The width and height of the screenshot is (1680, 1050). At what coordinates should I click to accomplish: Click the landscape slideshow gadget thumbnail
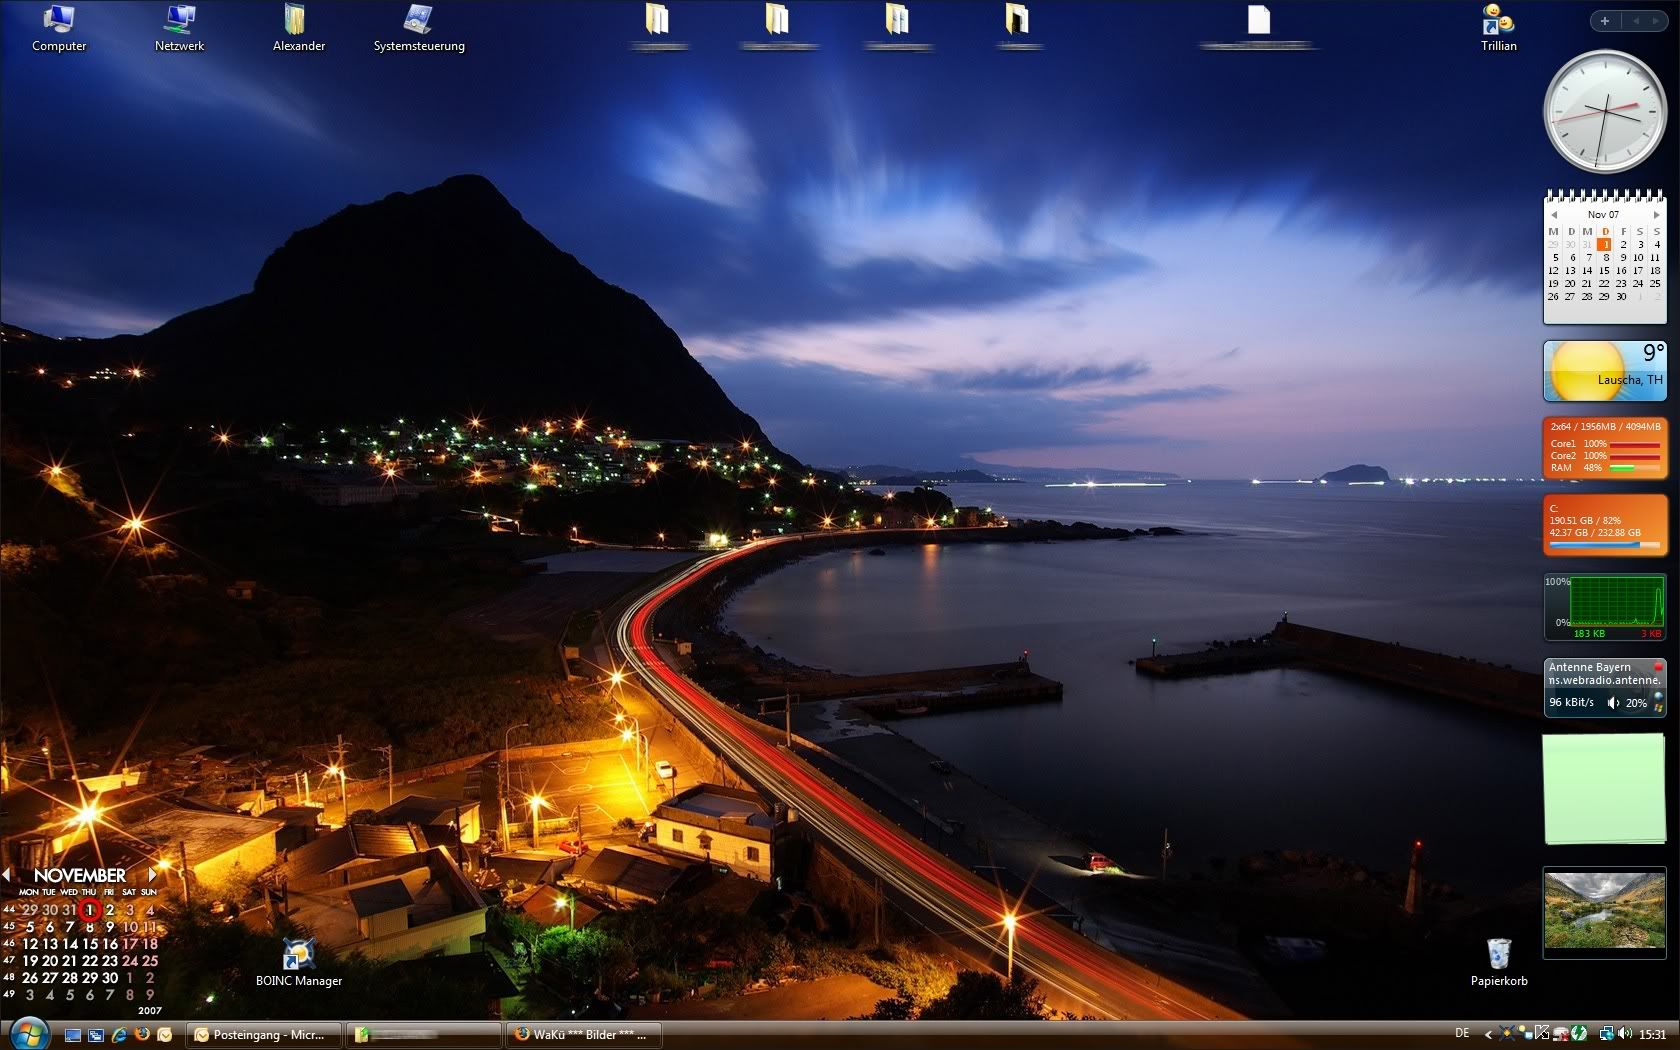click(1603, 912)
